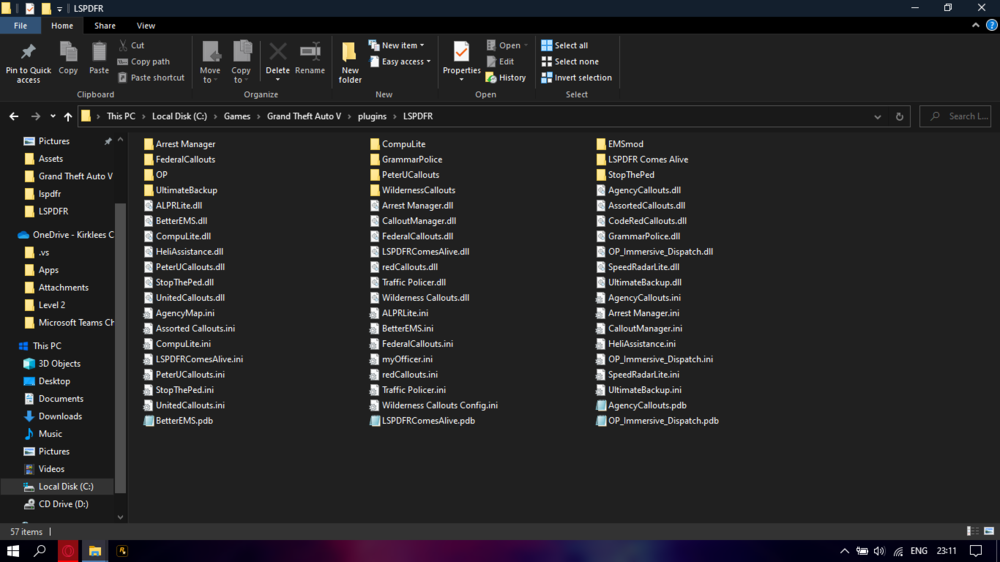Click the Search LSPDFR input box

click(x=955, y=116)
